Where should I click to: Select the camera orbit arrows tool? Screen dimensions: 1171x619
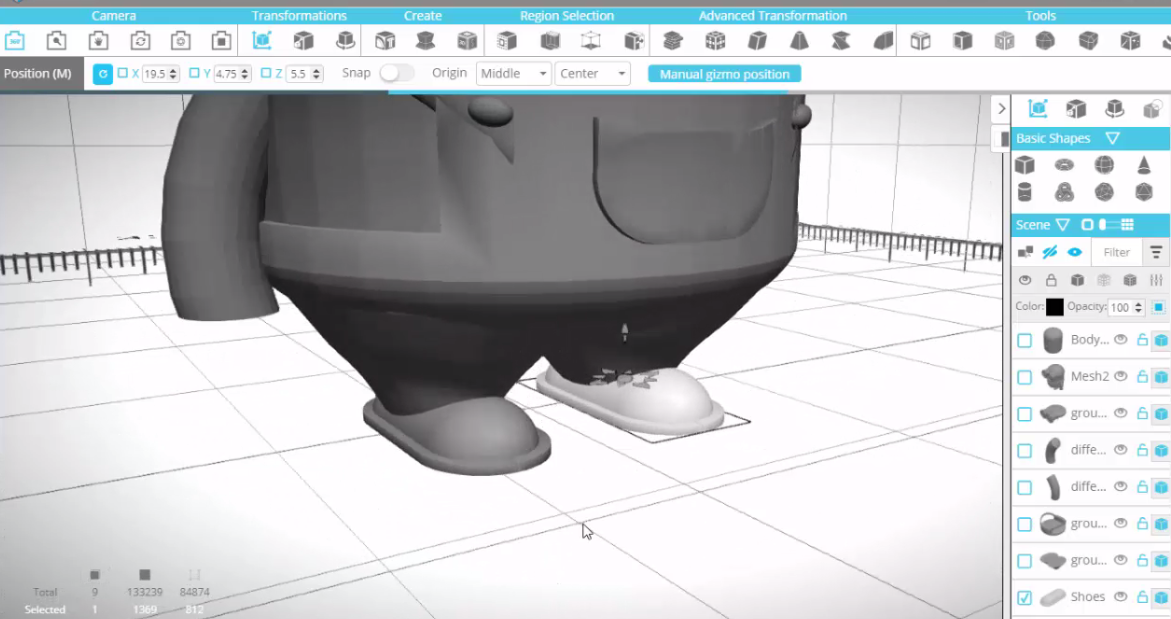pos(140,40)
